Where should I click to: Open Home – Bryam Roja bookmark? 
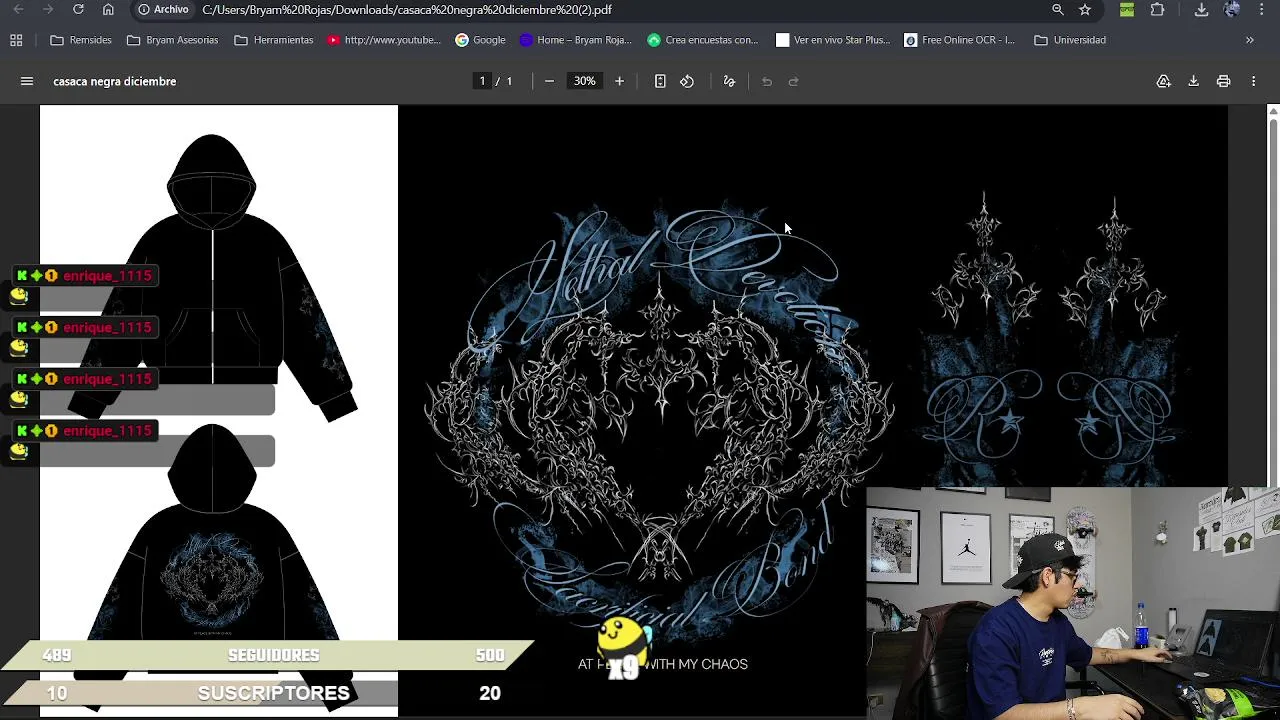point(576,40)
